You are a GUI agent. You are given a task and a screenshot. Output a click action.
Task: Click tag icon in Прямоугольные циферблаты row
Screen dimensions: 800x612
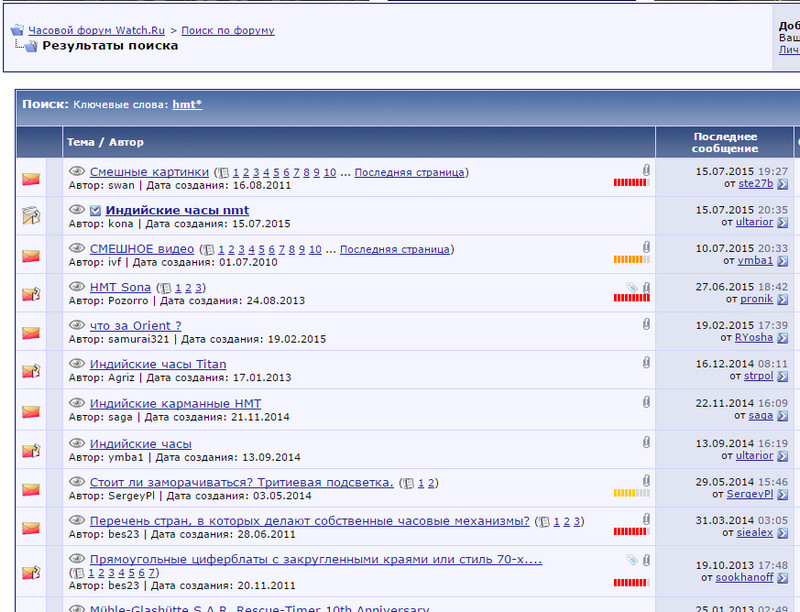(x=631, y=559)
